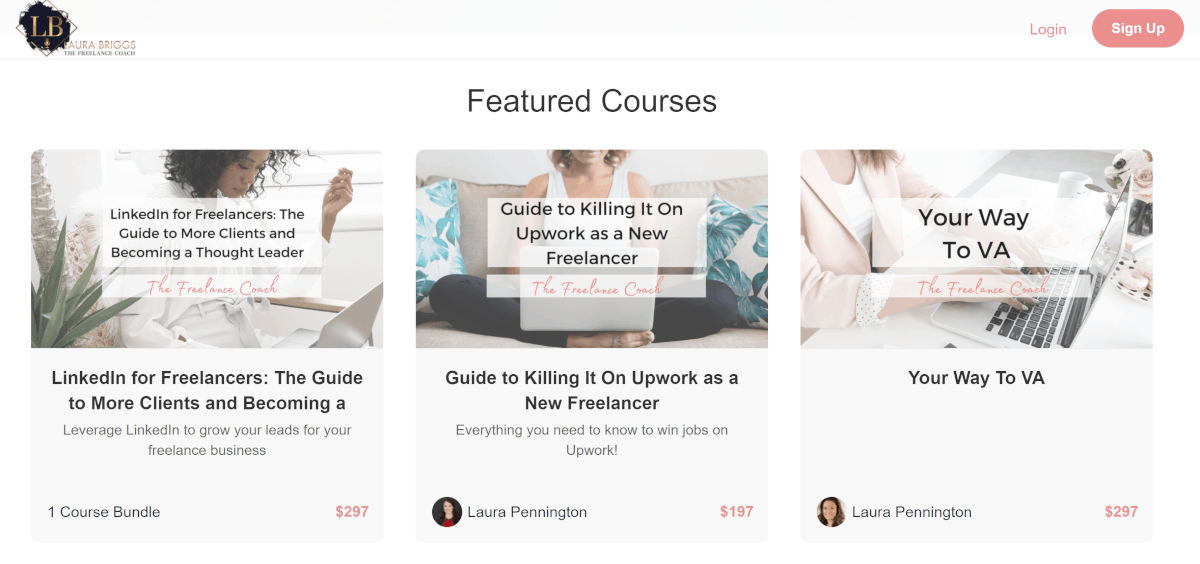Open the LinkedIn for Freelancers course thumbnail
1200x564 pixels.
[207, 249]
